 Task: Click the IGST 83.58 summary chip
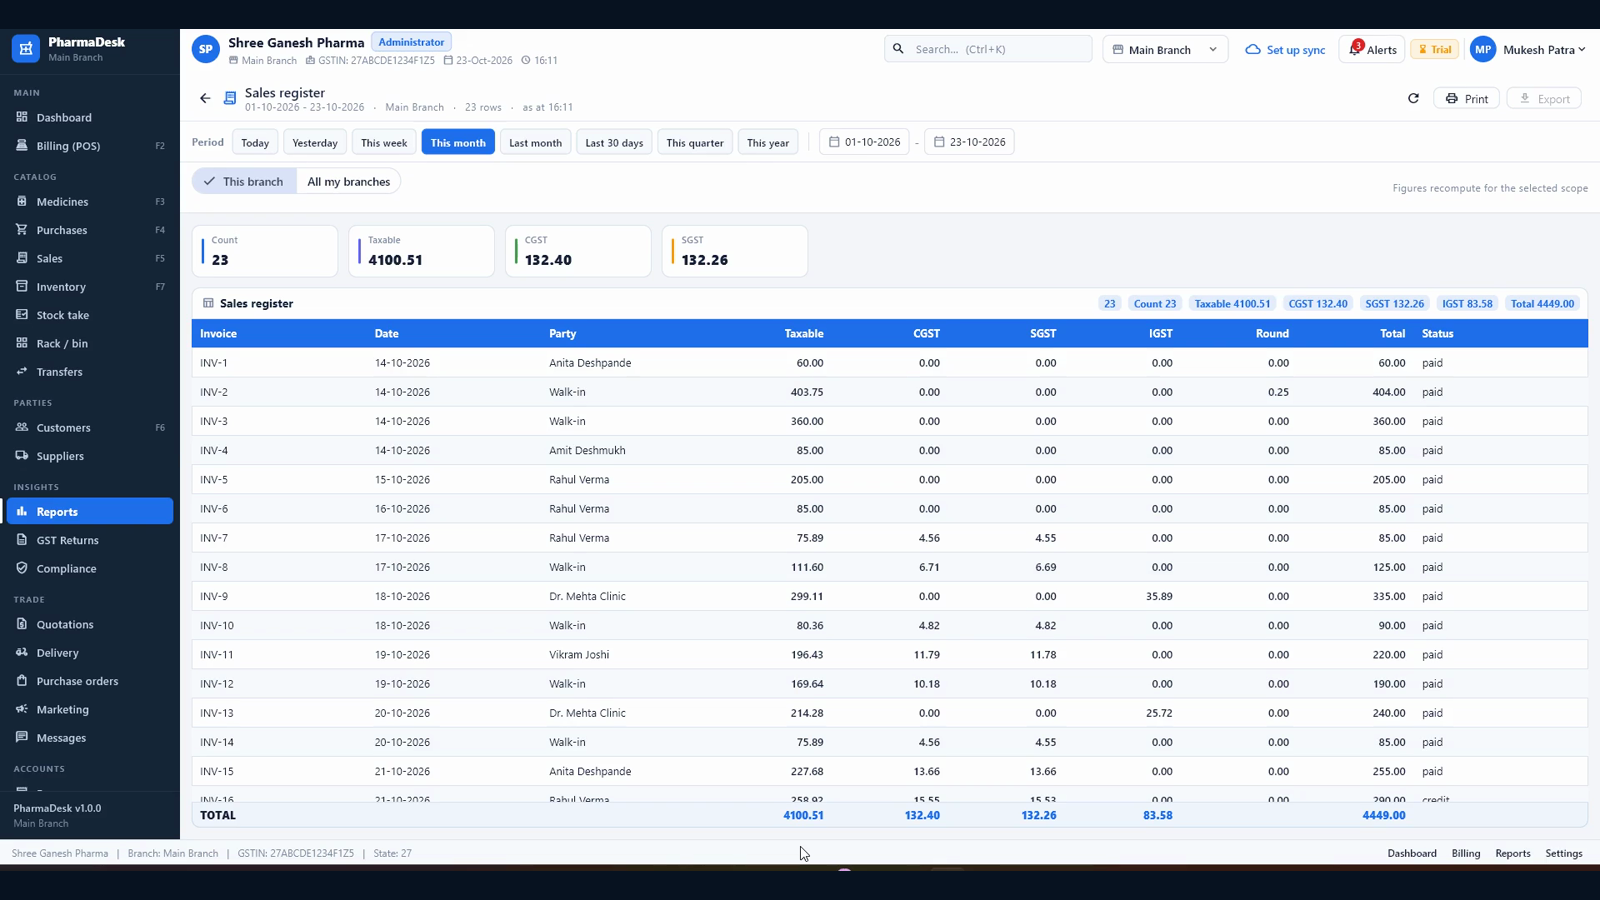pyautogui.click(x=1467, y=303)
